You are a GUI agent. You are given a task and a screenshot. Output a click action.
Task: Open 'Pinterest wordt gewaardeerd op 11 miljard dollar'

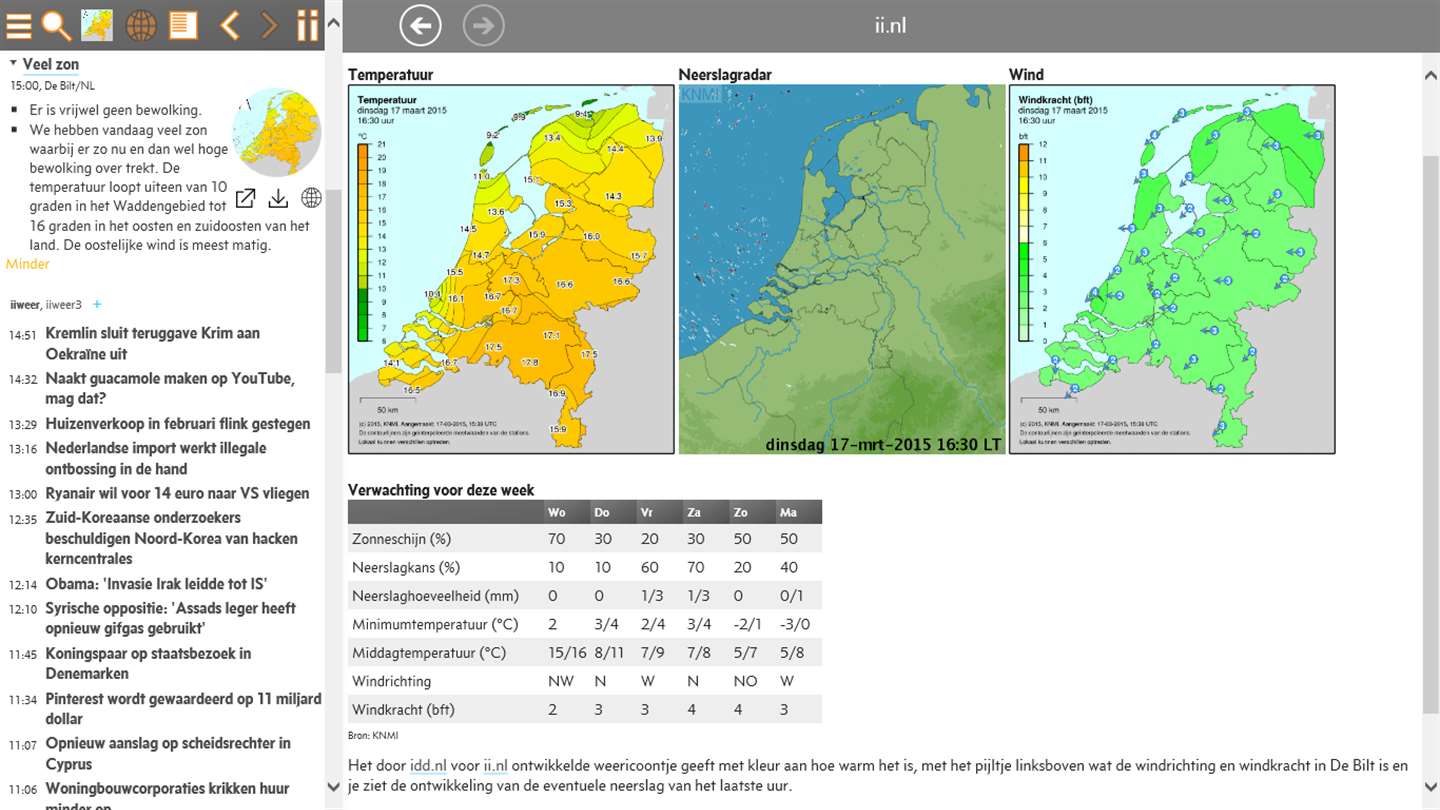click(183, 708)
